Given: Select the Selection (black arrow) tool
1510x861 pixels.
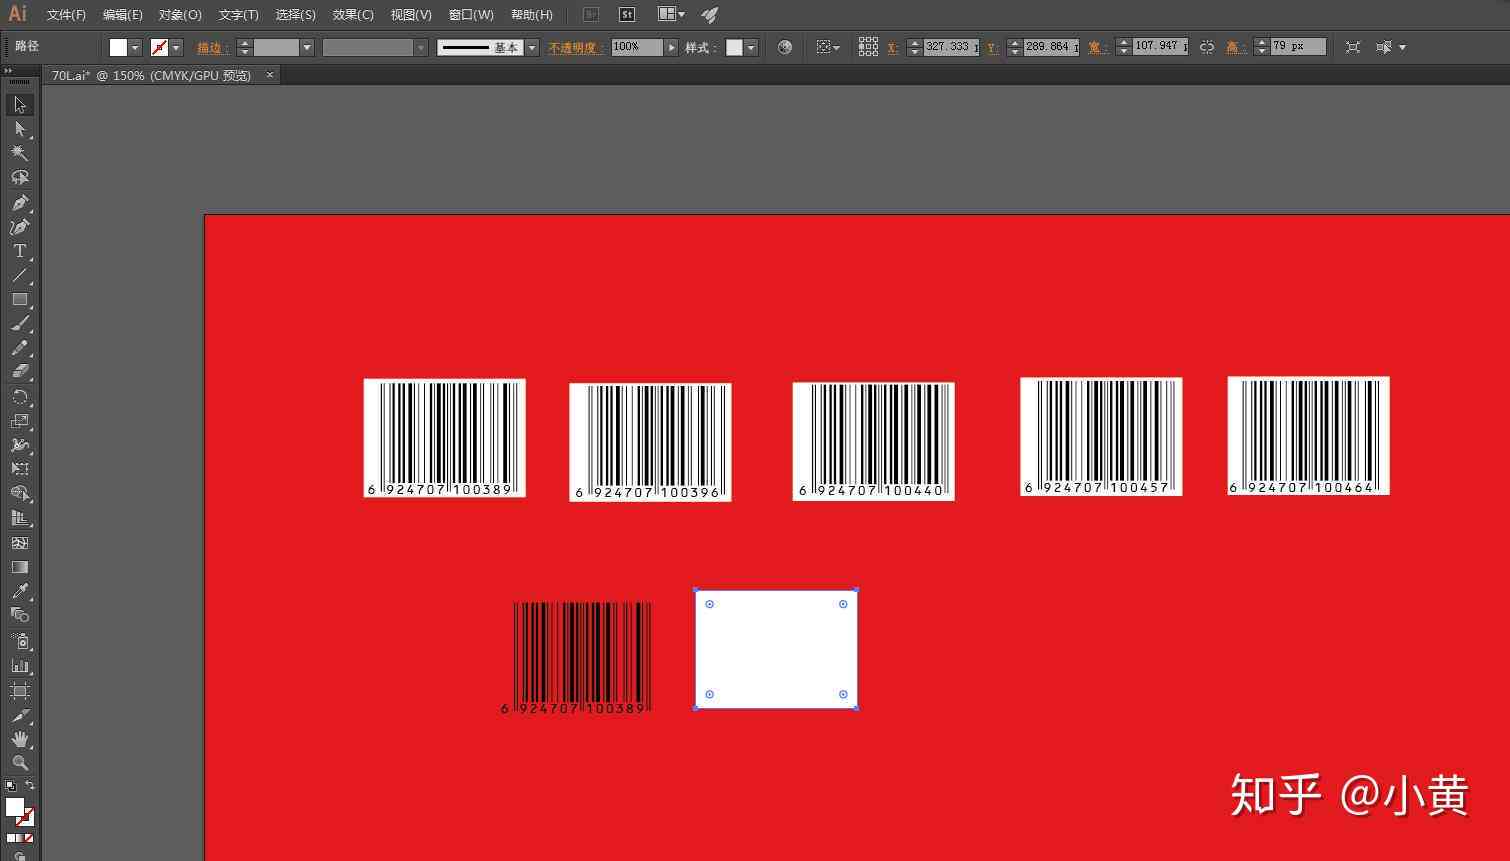Looking at the screenshot, I should click(19, 105).
